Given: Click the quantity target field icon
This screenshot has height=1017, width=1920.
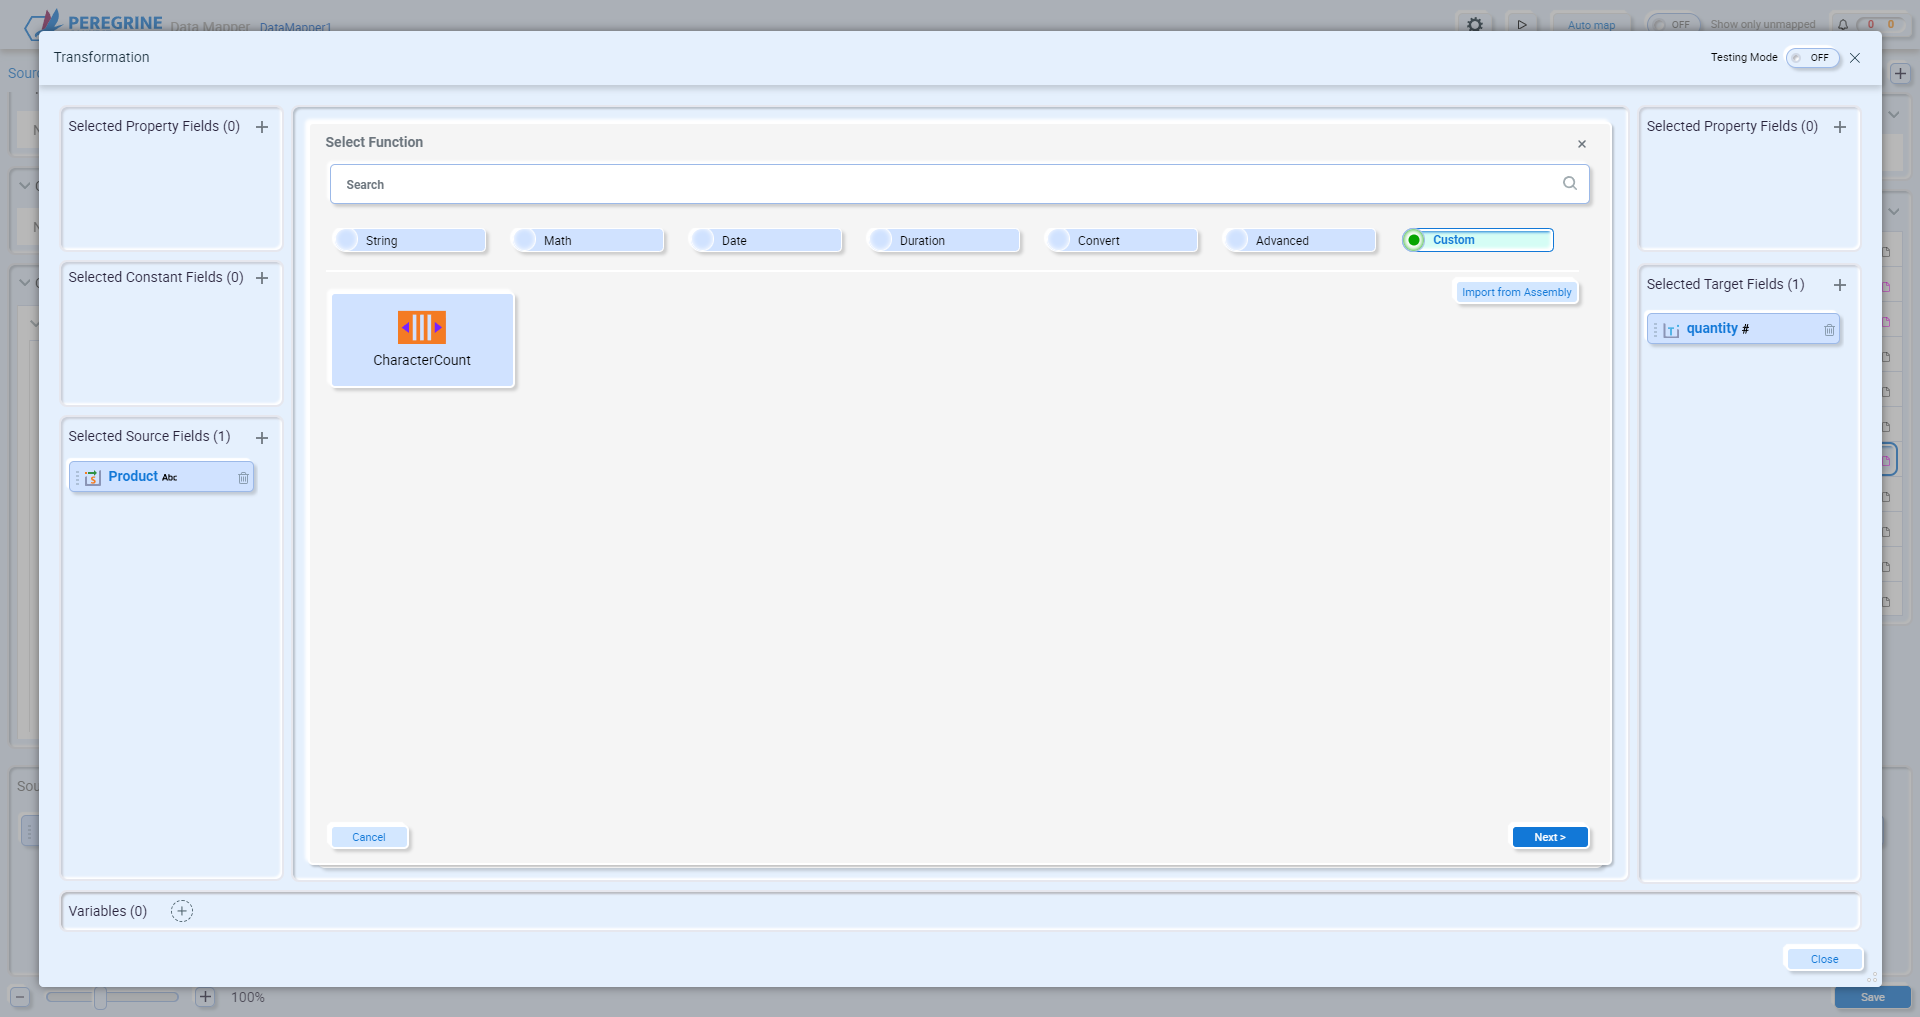Looking at the screenshot, I should [x=1671, y=330].
